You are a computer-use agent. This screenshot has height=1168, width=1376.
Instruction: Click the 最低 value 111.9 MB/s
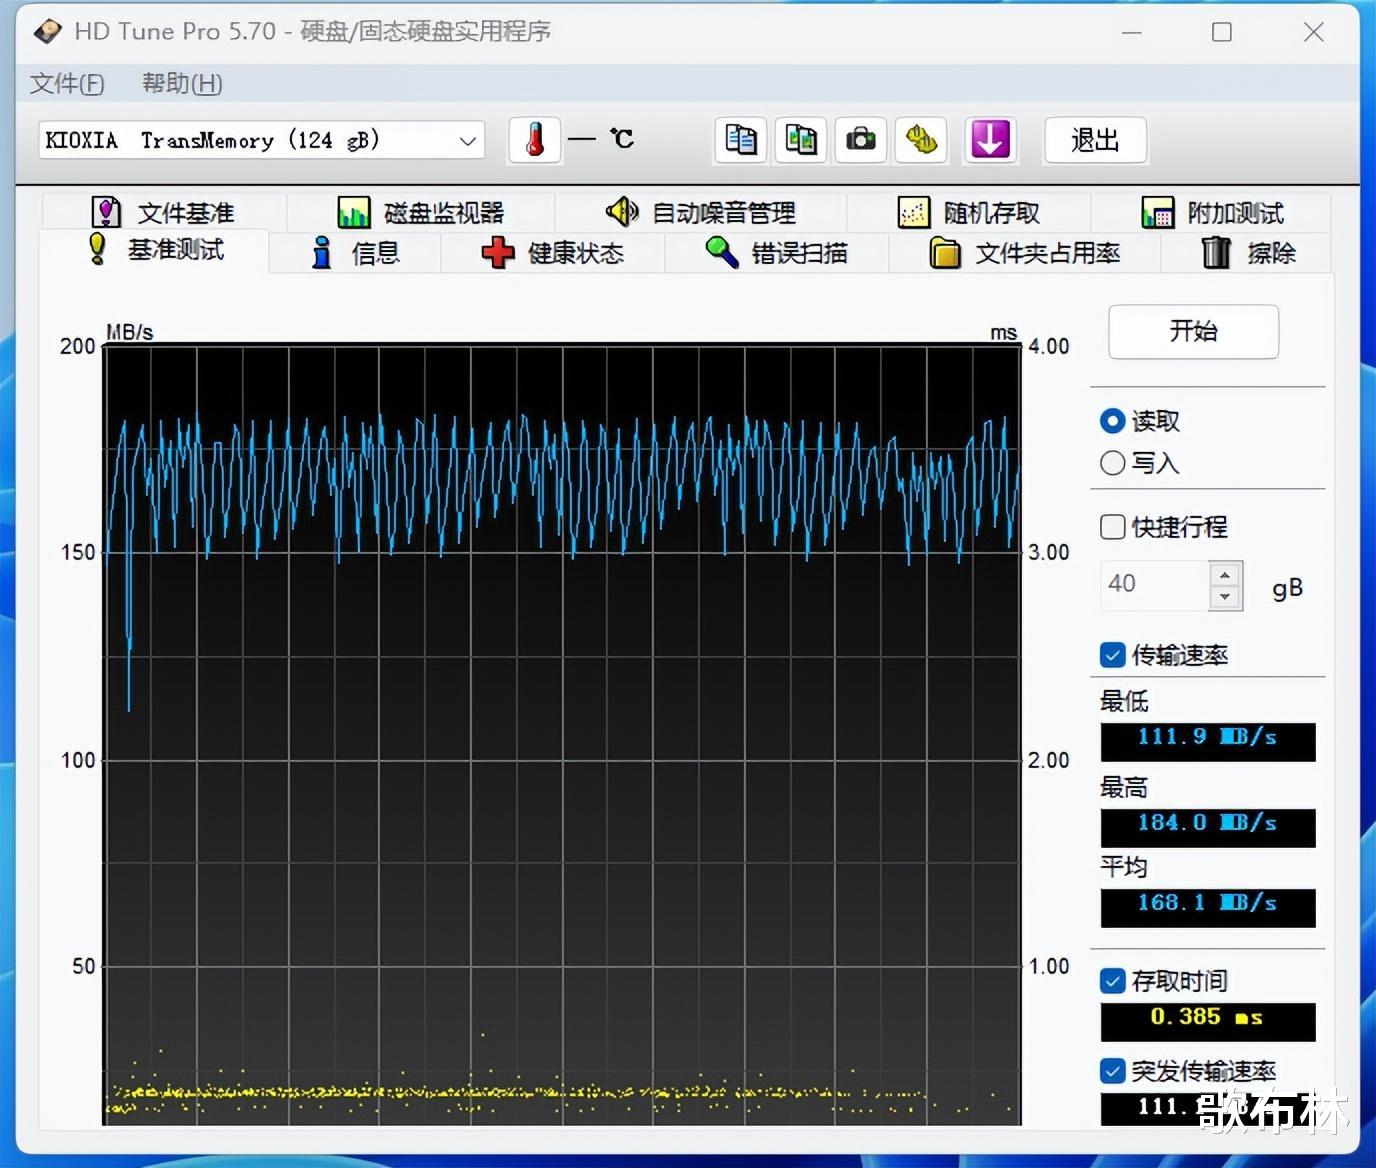tap(1208, 742)
